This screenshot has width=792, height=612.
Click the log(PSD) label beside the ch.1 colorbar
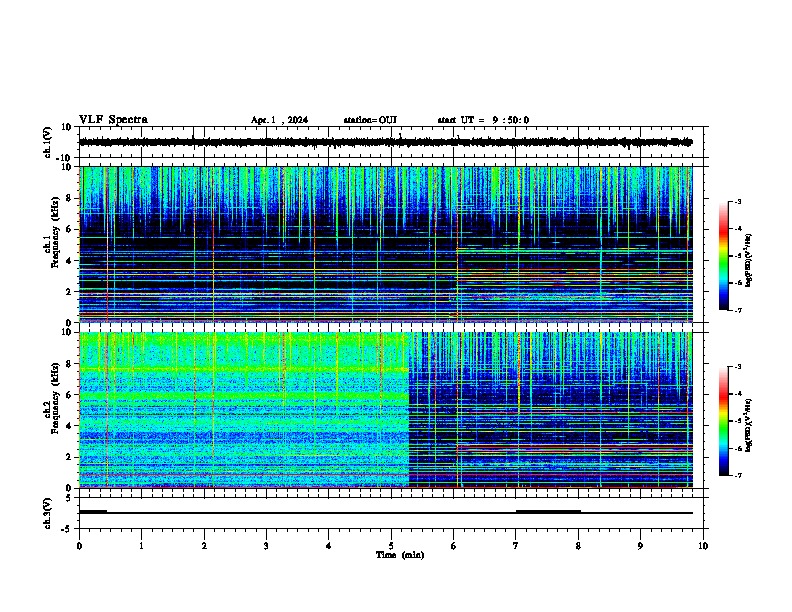click(748, 260)
